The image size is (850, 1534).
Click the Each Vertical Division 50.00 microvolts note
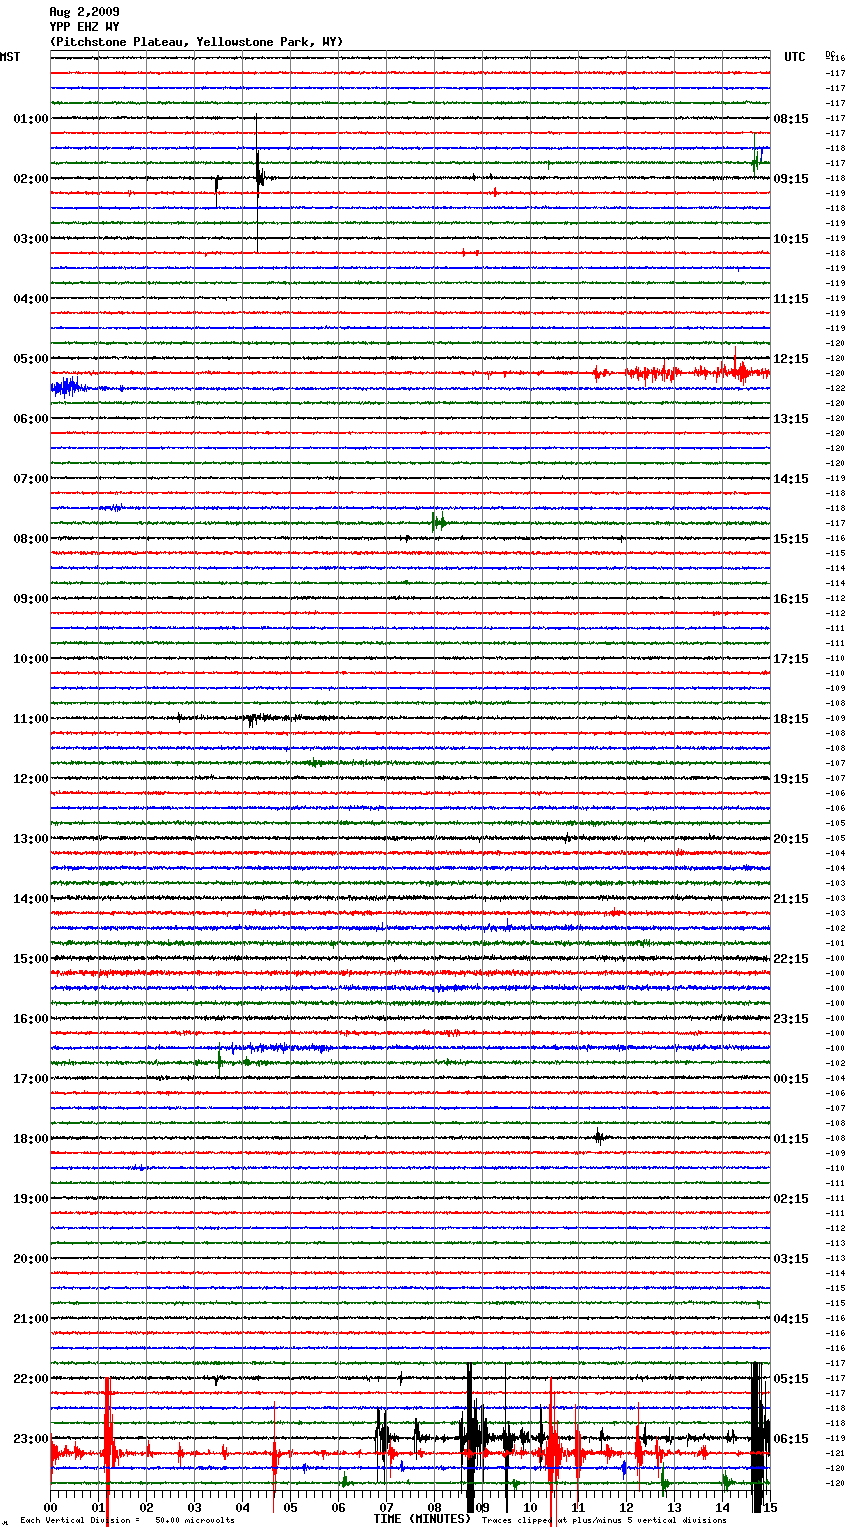click(x=127, y=1520)
